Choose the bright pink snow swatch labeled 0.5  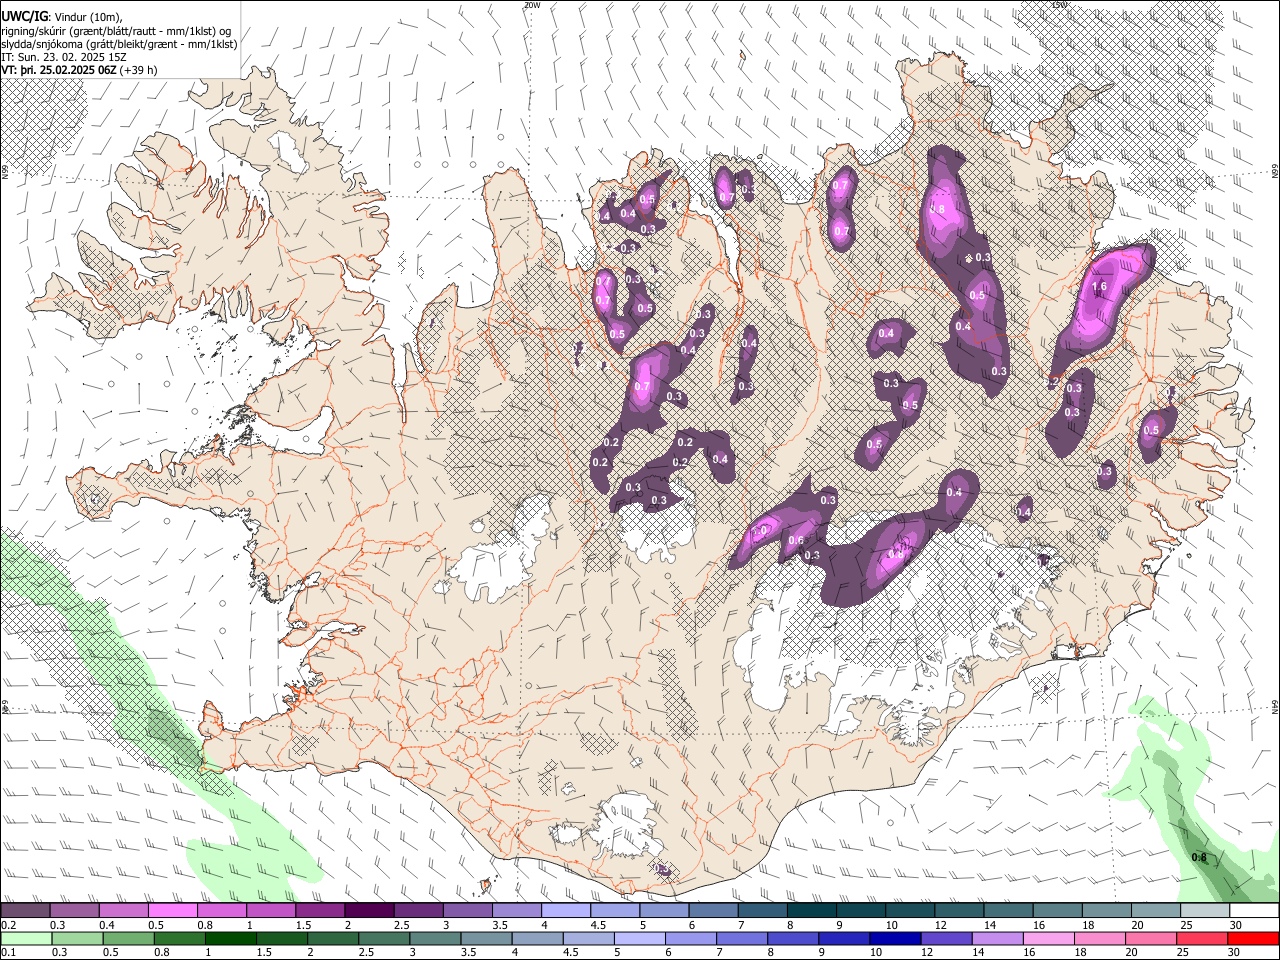(172, 910)
